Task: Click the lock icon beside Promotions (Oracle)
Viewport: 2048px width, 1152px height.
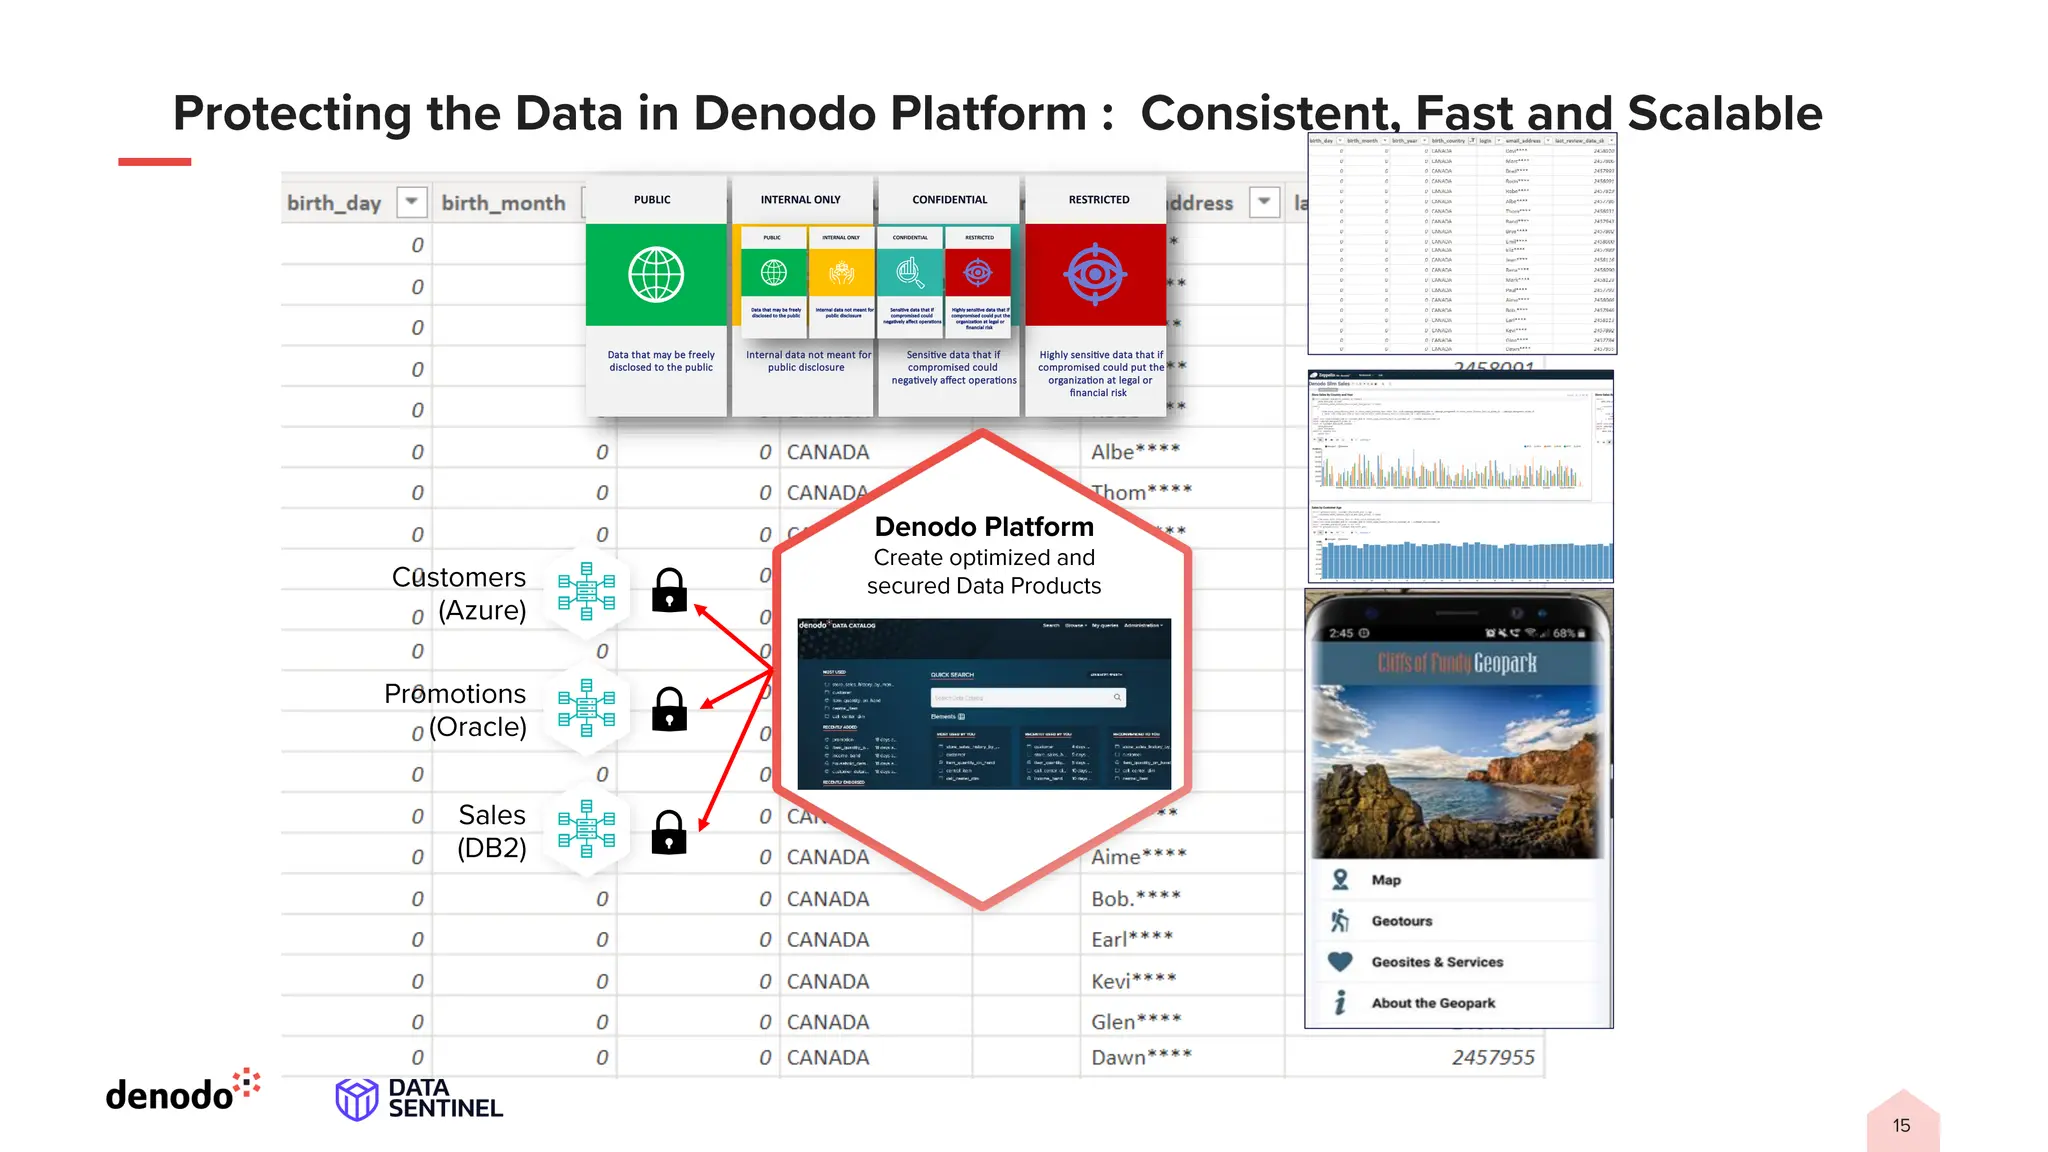Action: (669, 709)
